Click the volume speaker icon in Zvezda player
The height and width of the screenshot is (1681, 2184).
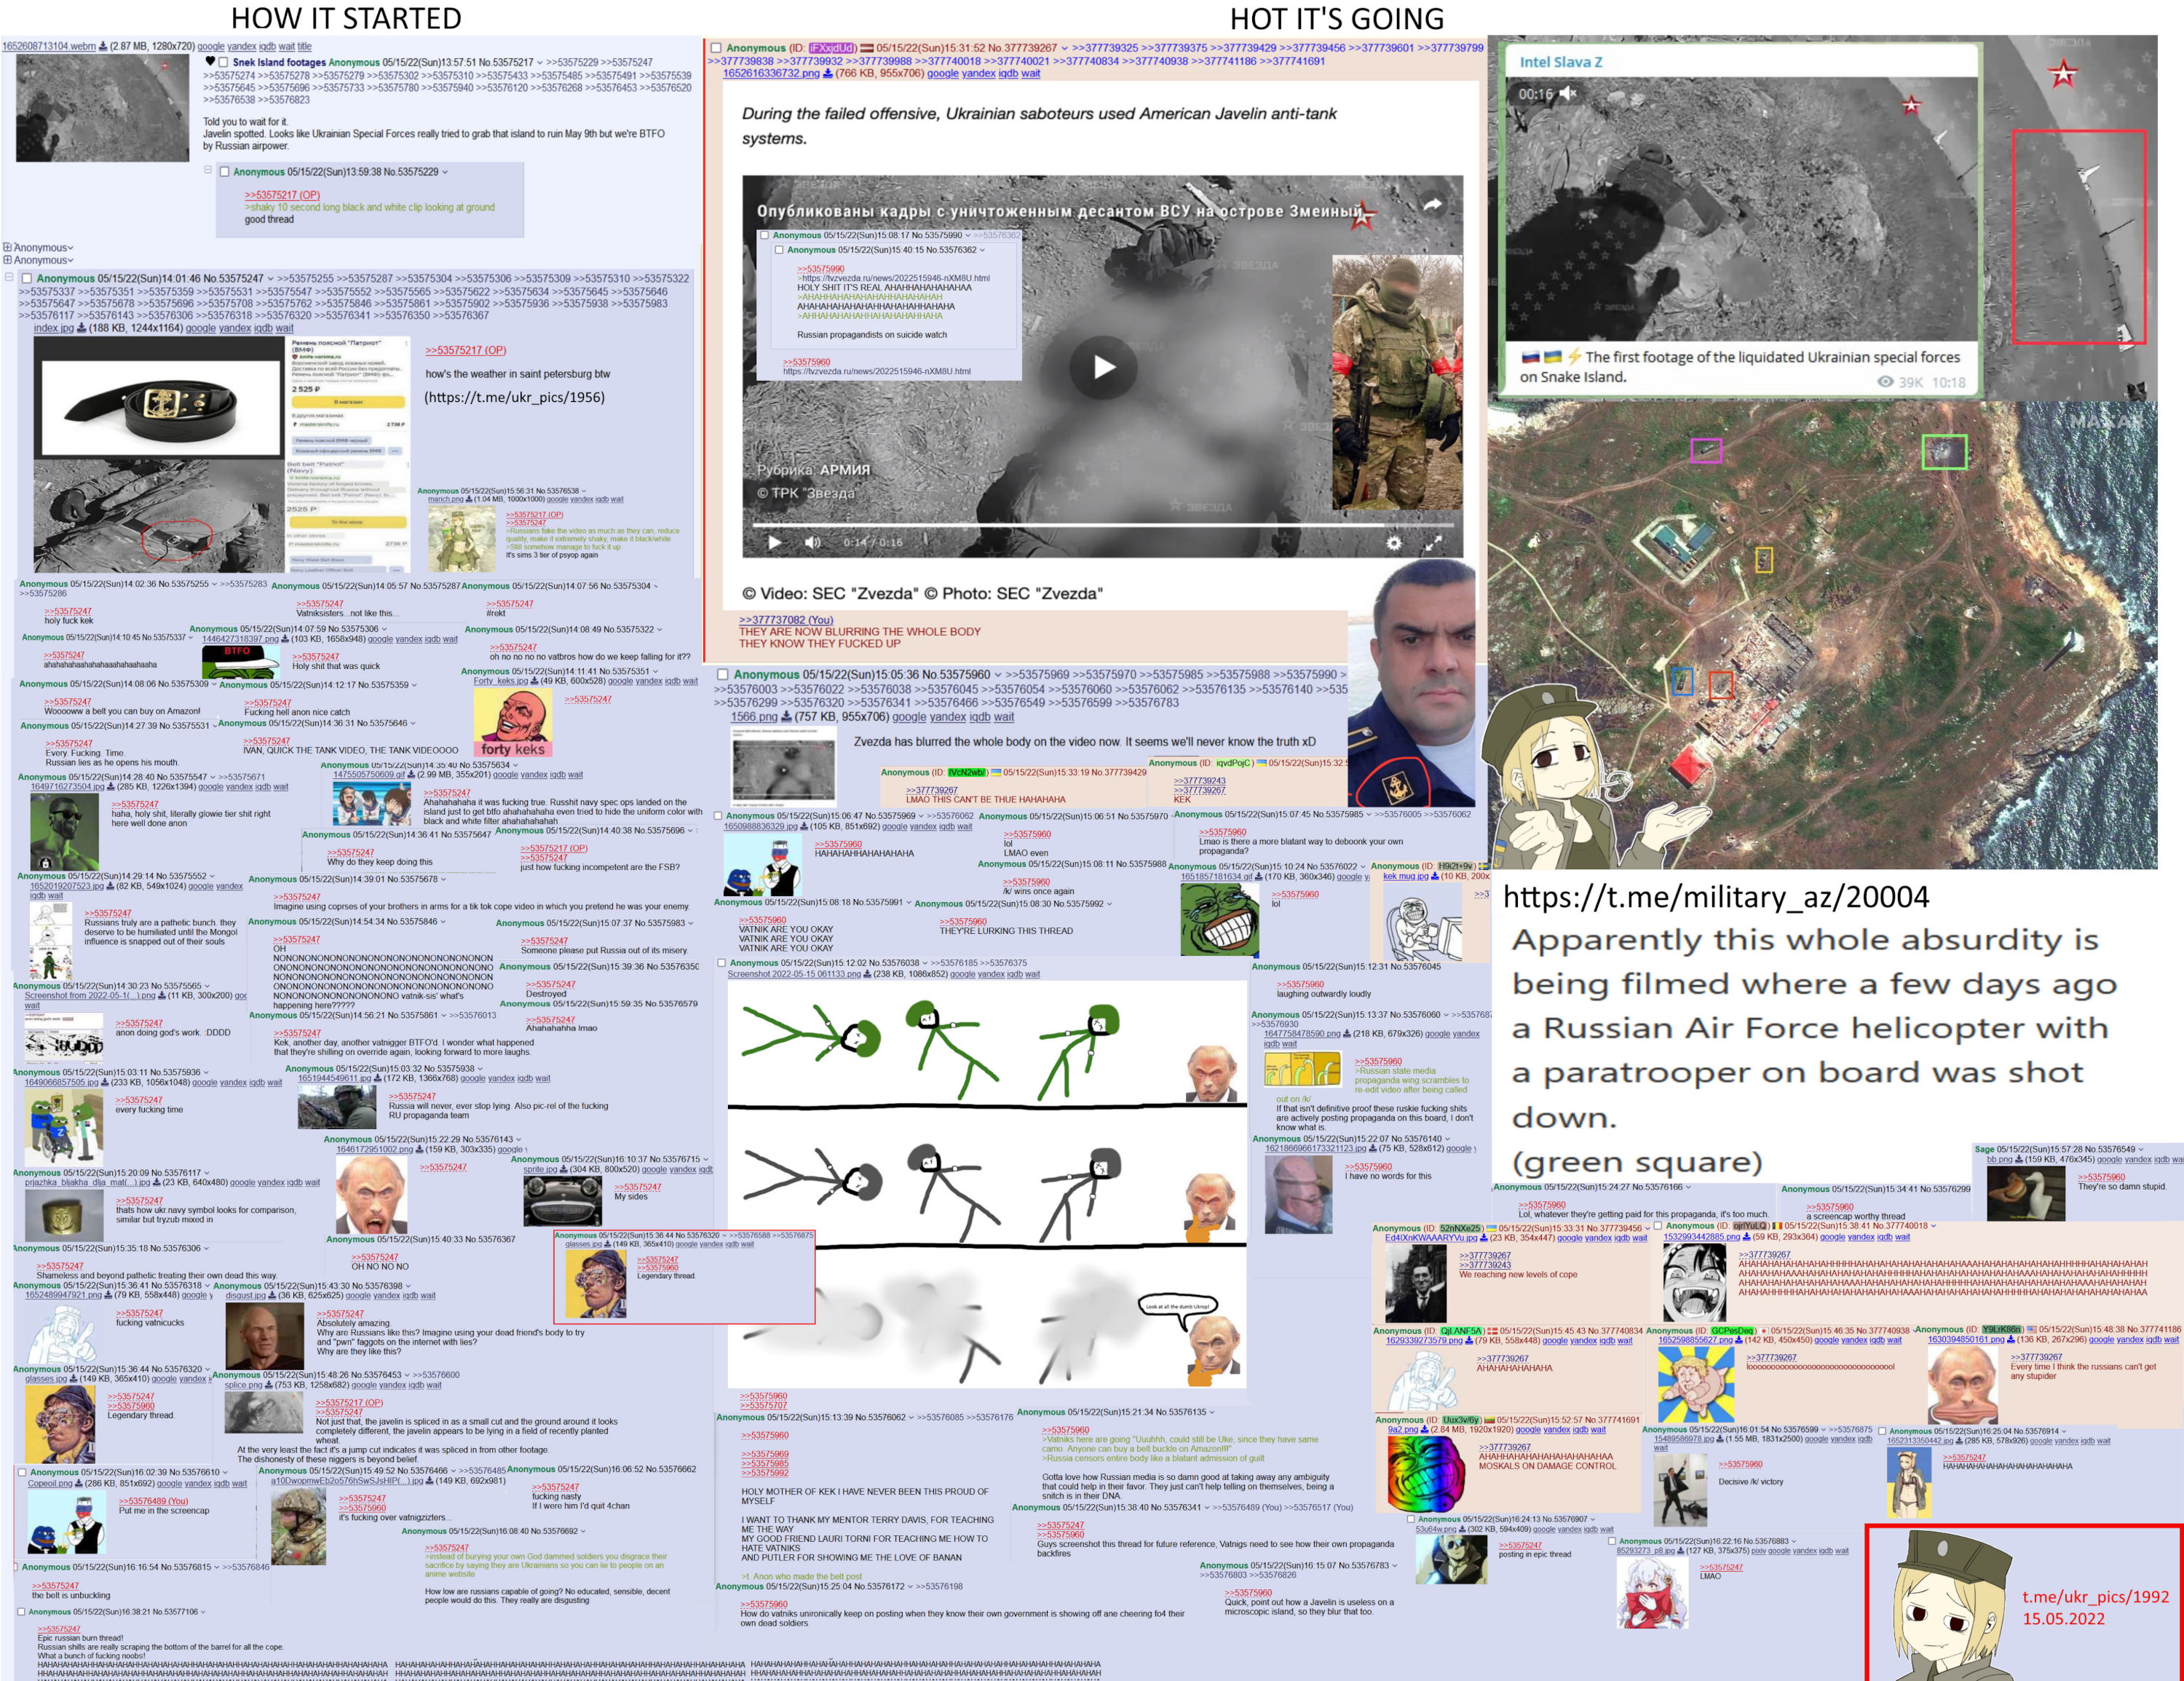click(x=812, y=543)
